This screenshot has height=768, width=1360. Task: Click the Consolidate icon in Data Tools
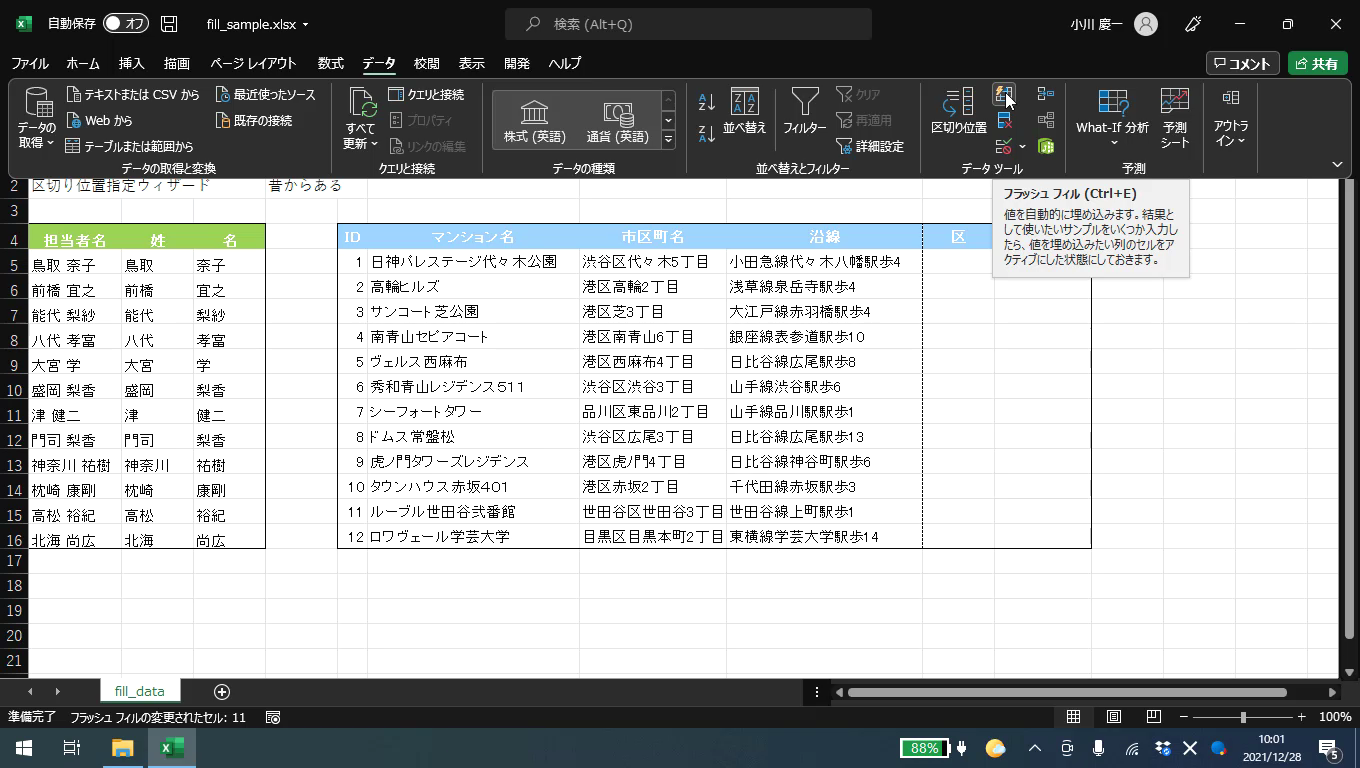pyautogui.click(x=1046, y=94)
